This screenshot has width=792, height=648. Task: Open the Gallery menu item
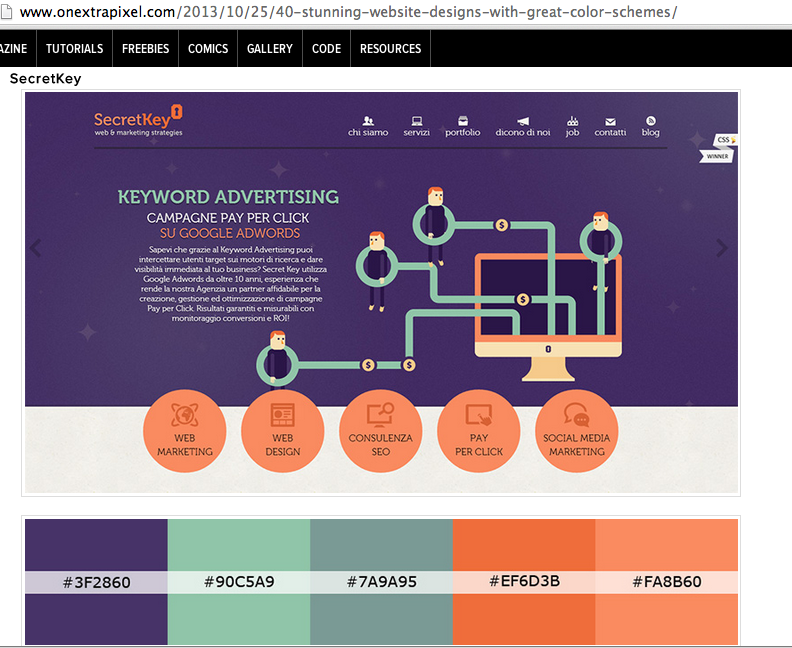pos(270,48)
